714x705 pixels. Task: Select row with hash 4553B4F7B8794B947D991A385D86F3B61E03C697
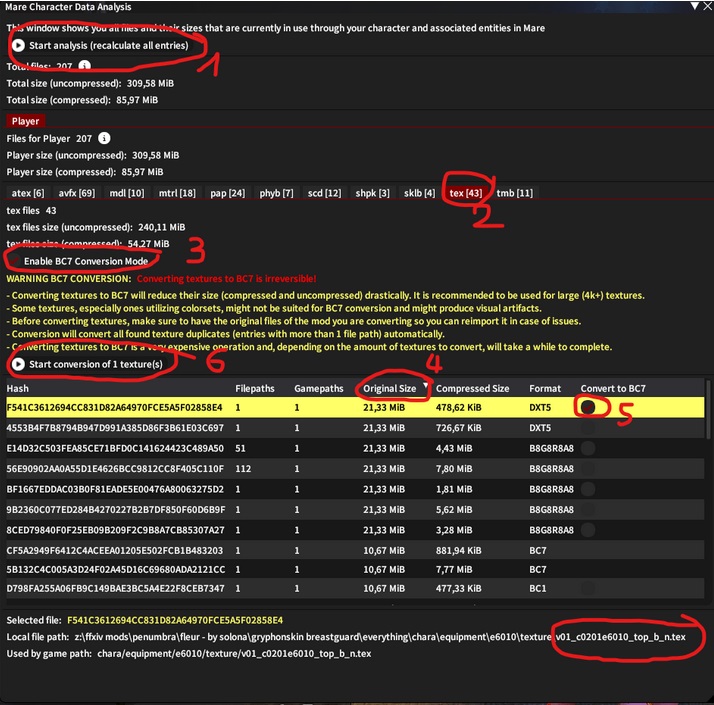[355, 428]
